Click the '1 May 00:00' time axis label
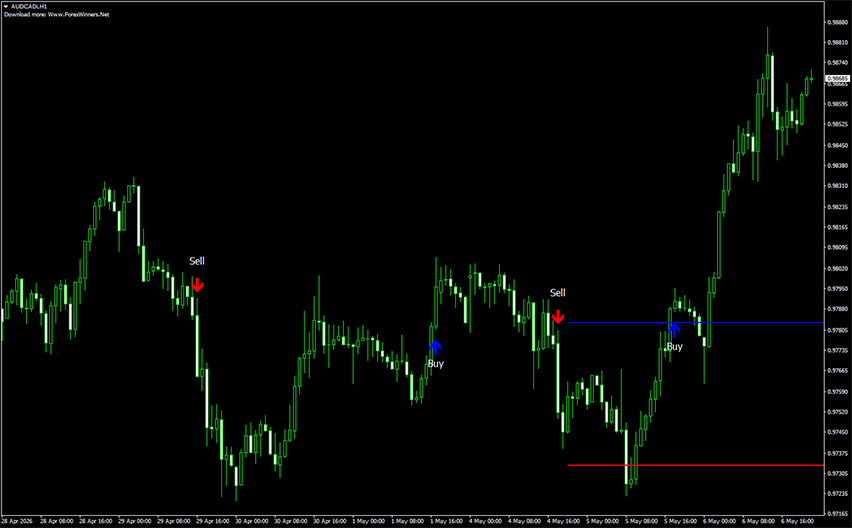The image size is (852, 528). [x=369, y=521]
